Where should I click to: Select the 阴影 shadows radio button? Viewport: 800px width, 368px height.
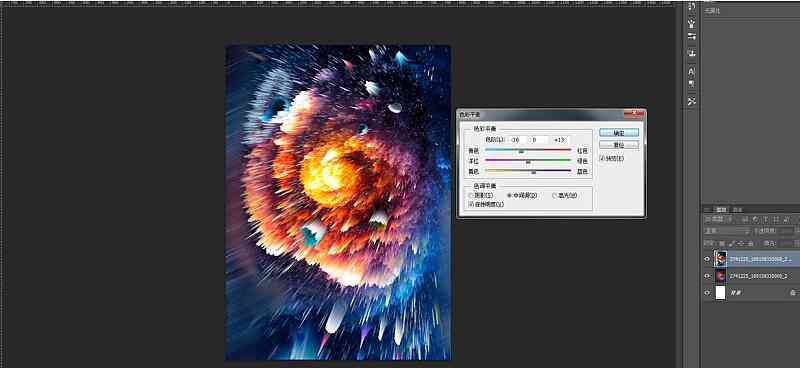[471, 195]
